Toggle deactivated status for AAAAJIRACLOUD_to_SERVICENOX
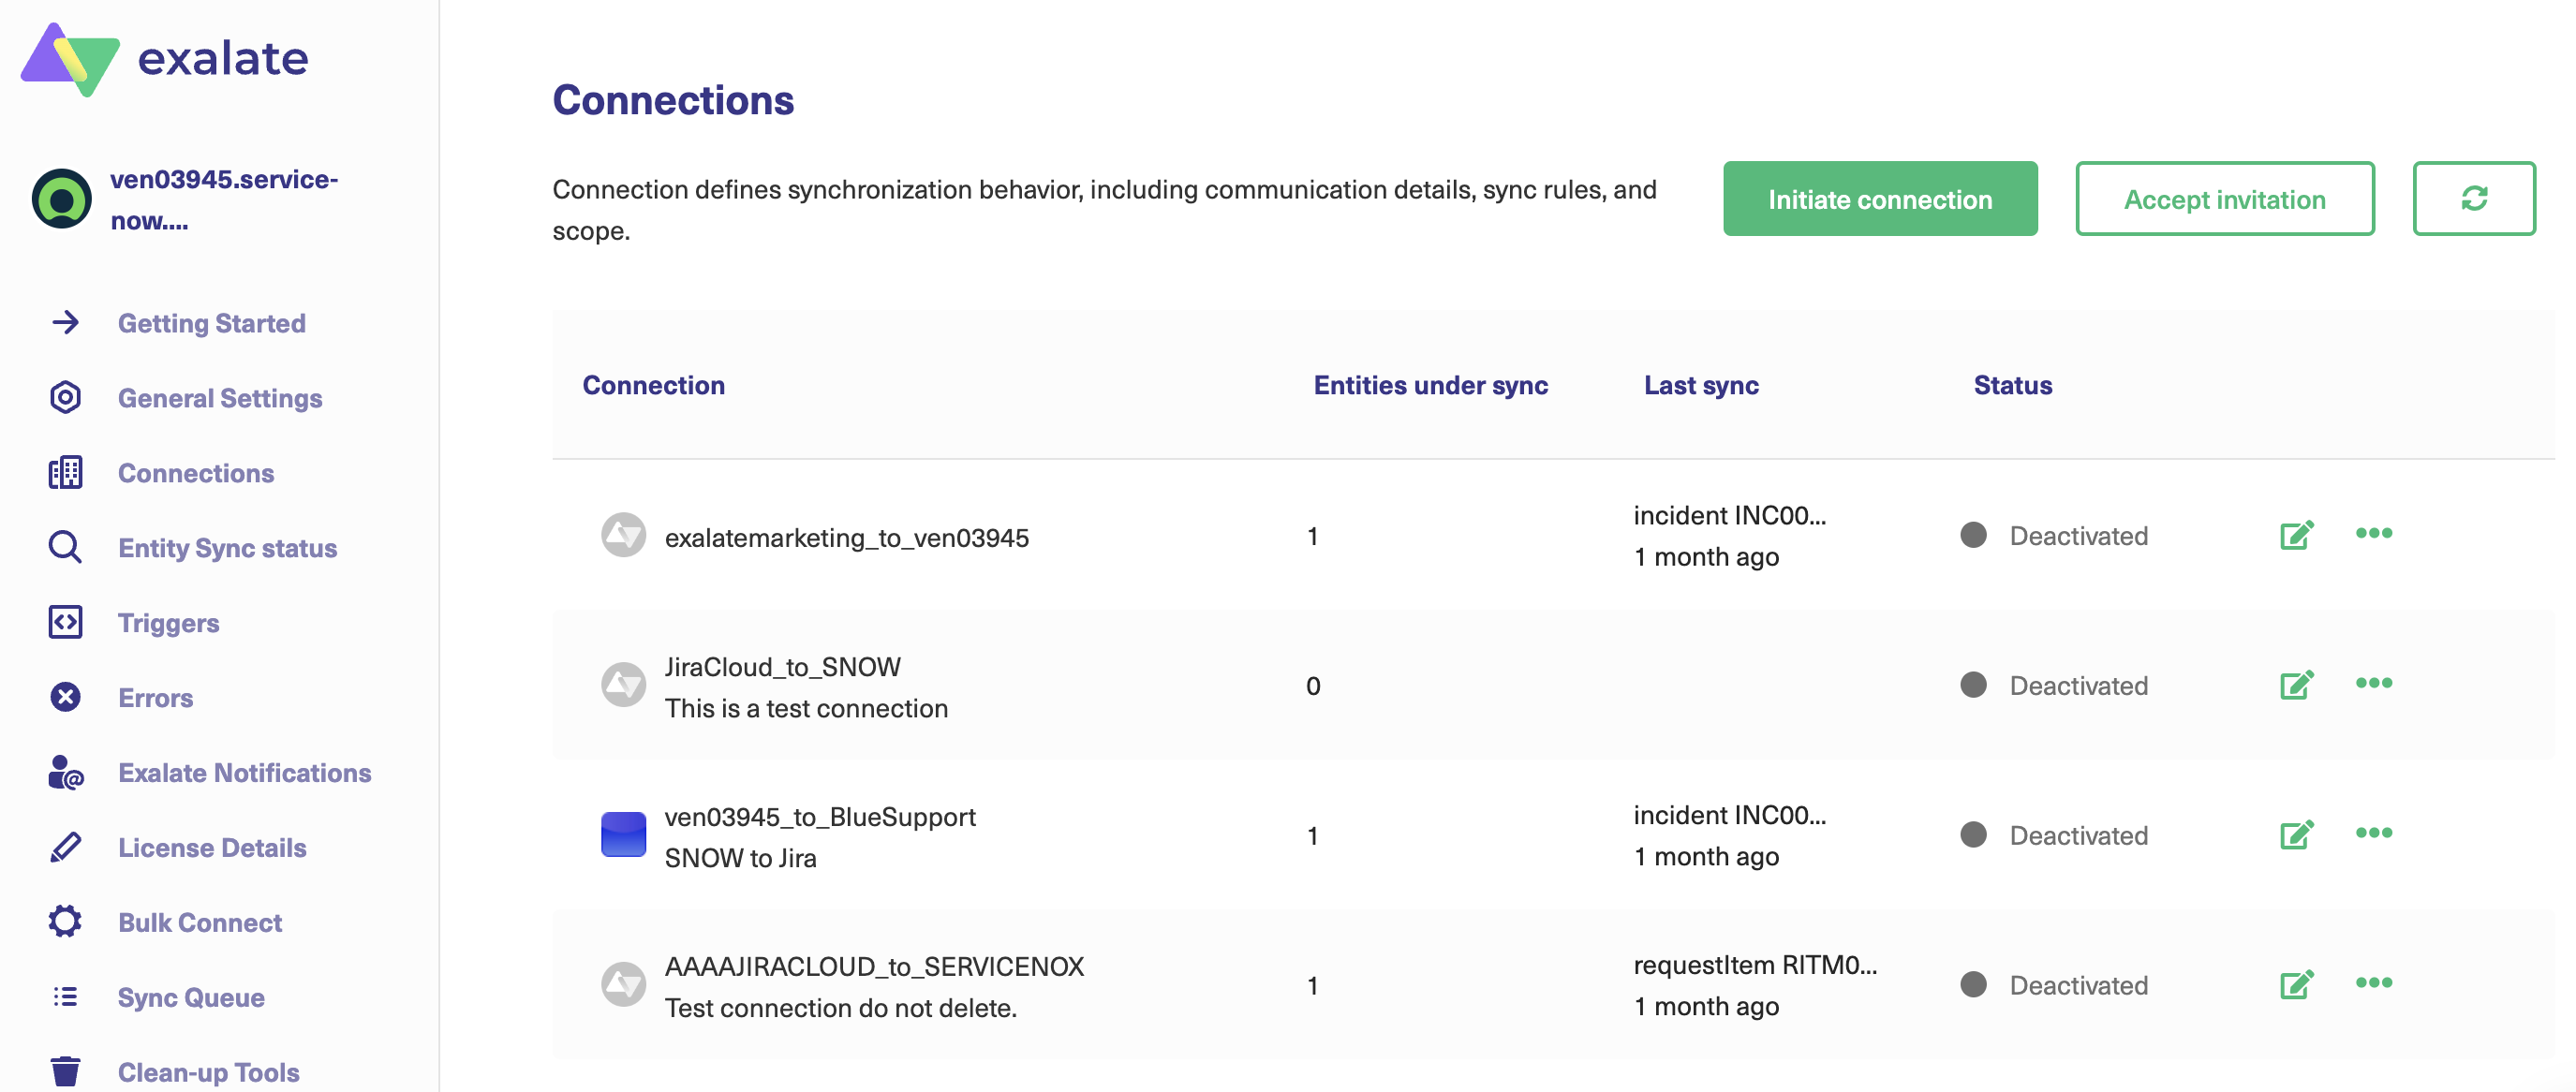Screen dimensions: 2576x1092 tap(1972, 983)
